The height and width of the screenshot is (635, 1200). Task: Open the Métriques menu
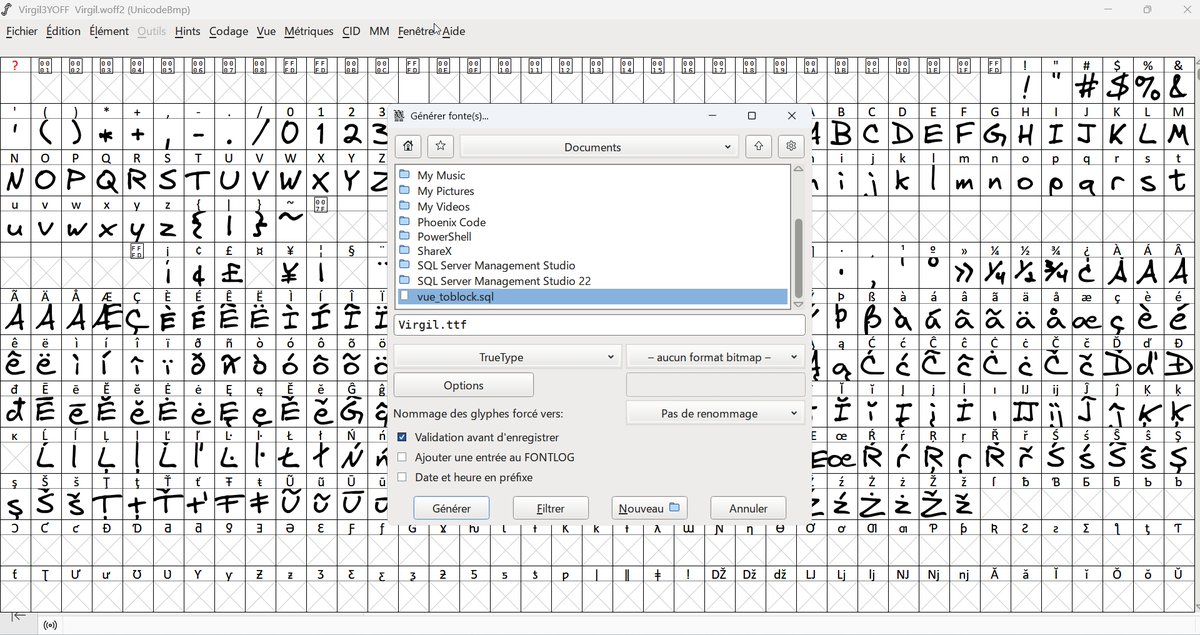[309, 31]
